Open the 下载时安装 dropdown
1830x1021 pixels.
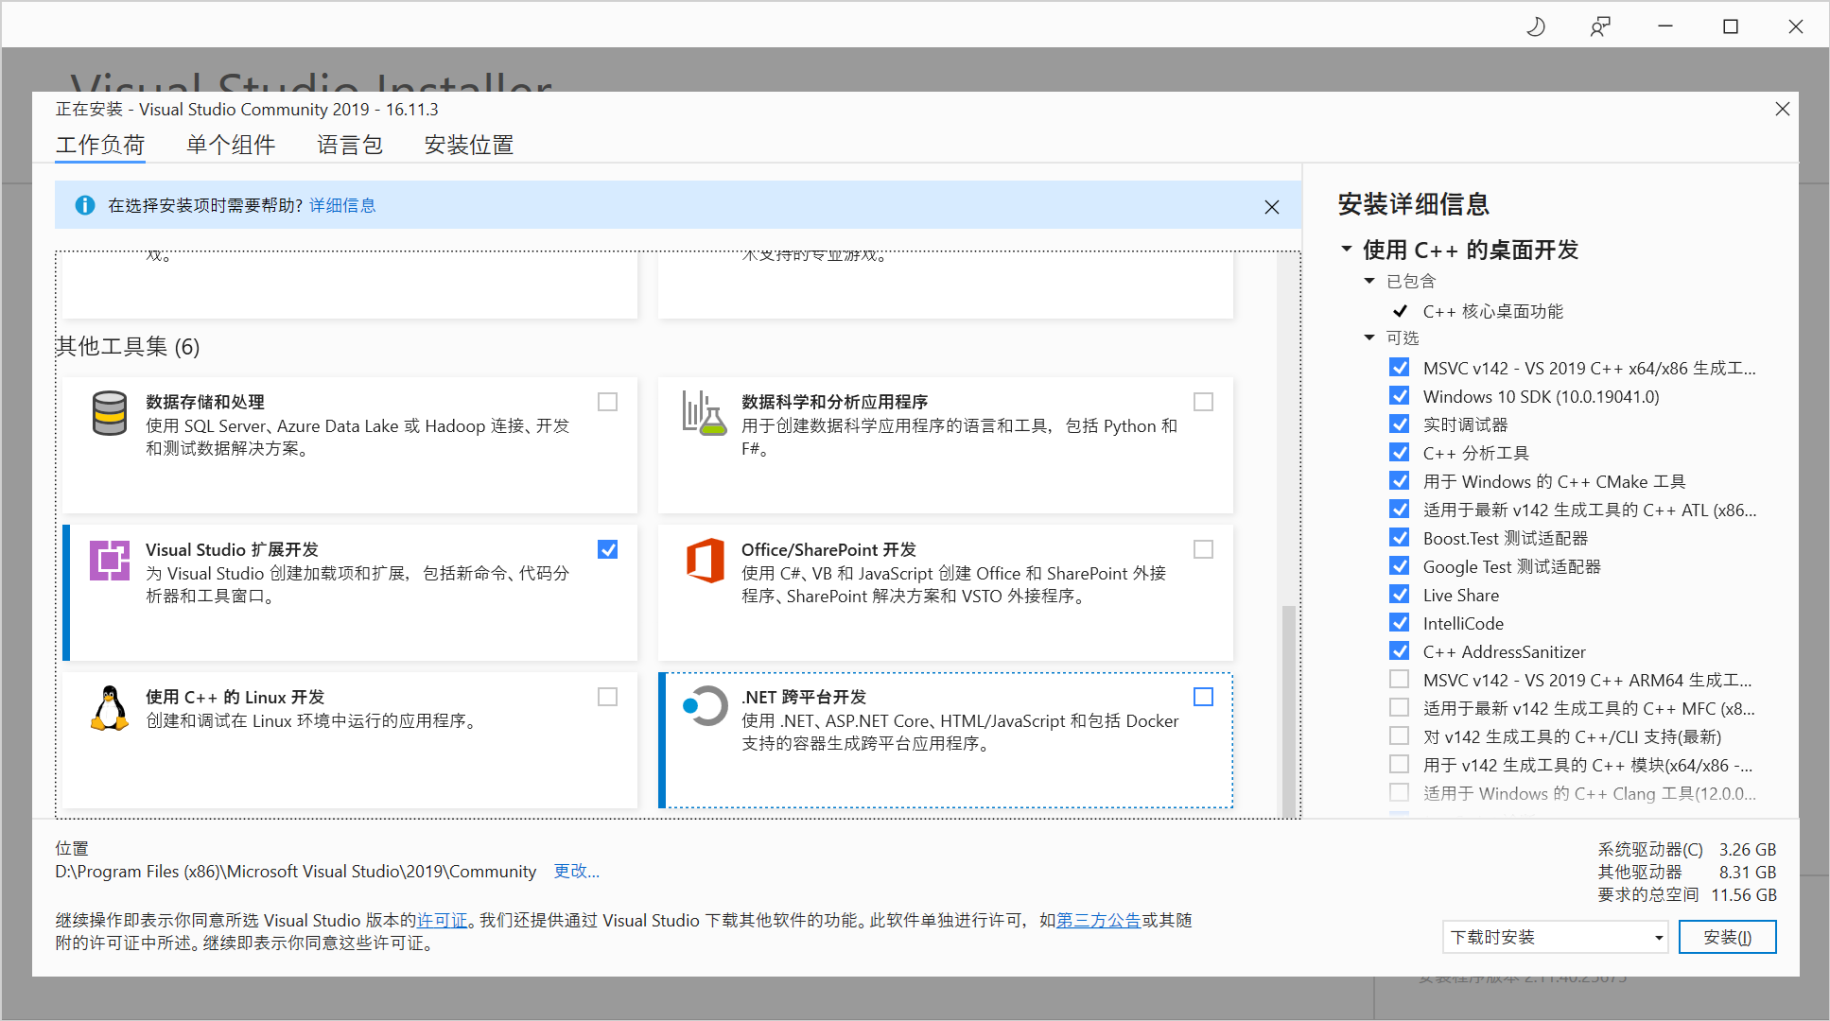[1555, 937]
